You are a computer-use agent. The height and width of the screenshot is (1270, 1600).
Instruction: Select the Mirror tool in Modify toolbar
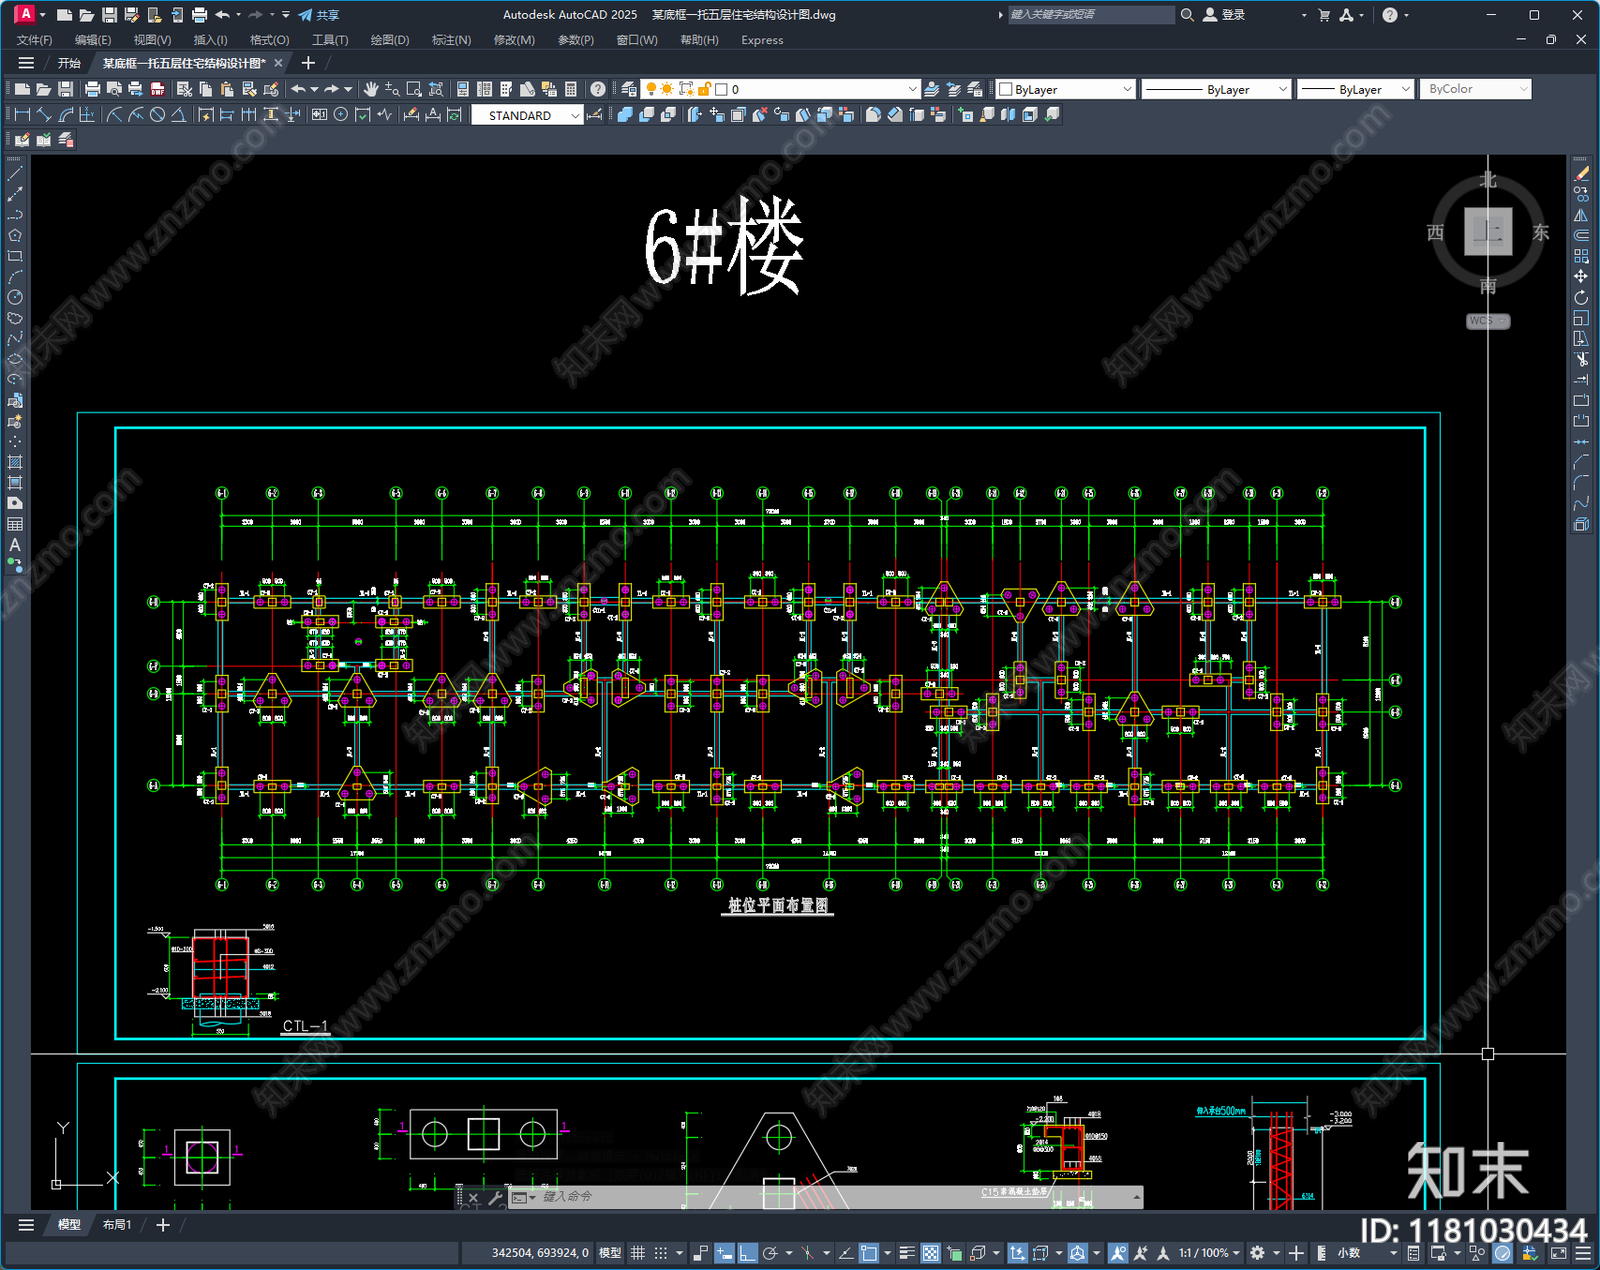(1581, 214)
